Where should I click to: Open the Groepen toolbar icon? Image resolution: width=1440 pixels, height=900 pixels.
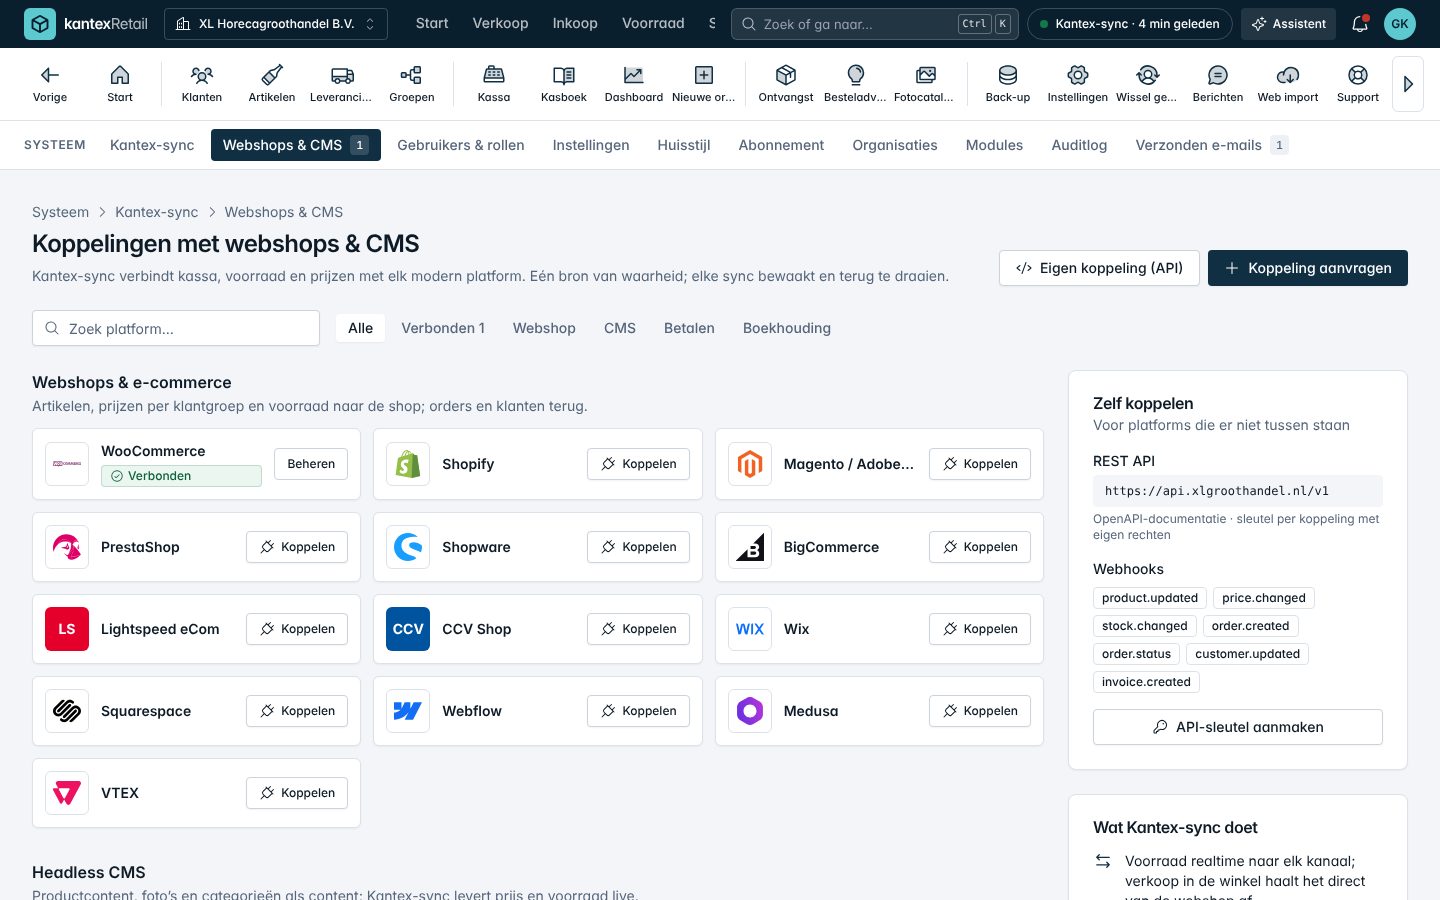click(x=412, y=84)
